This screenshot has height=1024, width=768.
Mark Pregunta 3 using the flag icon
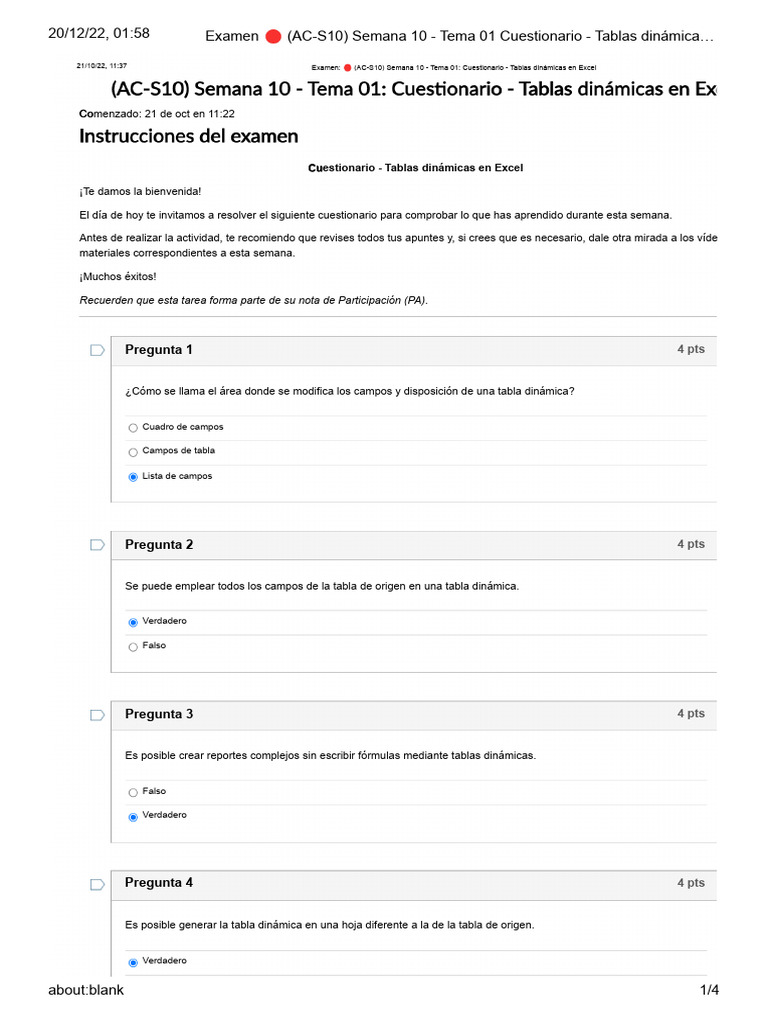tap(97, 715)
